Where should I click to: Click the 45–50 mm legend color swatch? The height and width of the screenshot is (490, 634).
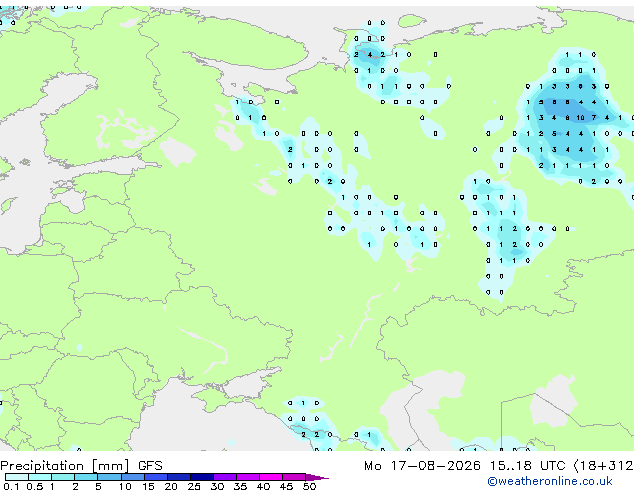(x=294, y=477)
